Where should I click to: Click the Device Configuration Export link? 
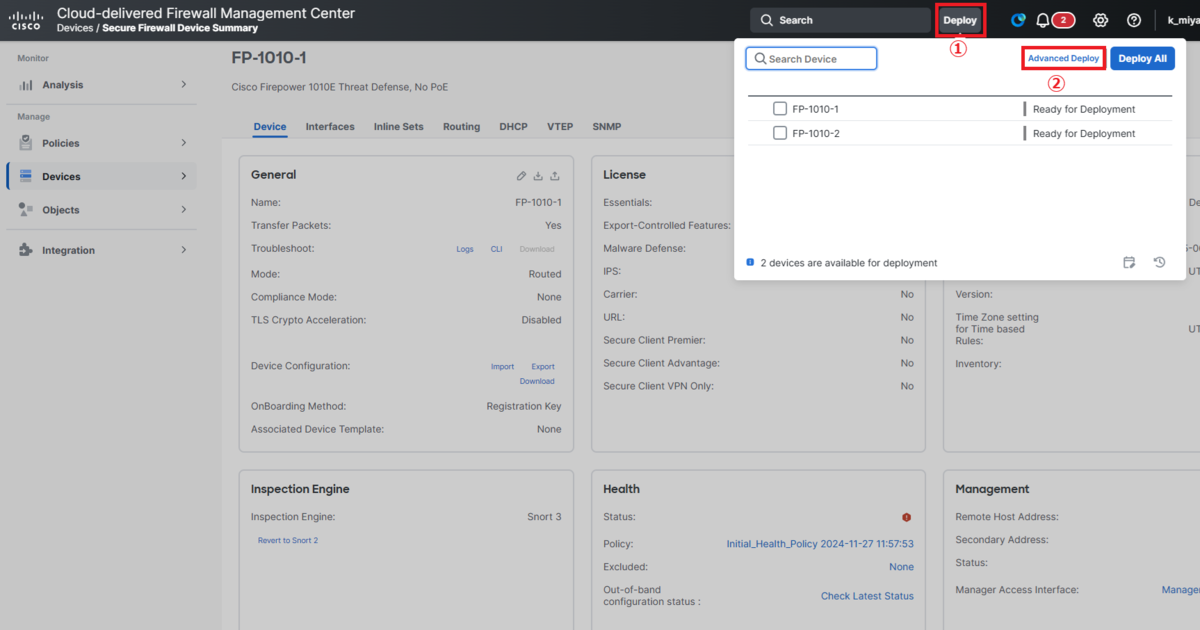[543, 367]
